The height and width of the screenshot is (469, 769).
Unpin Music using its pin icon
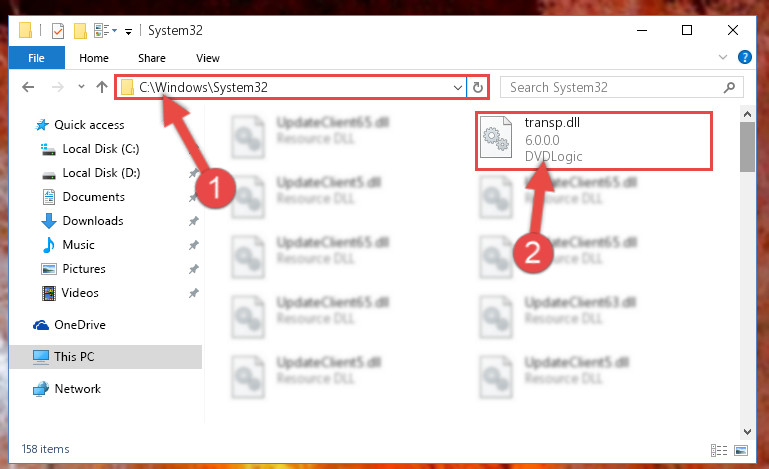pyautogui.click(x=194, y=245)
